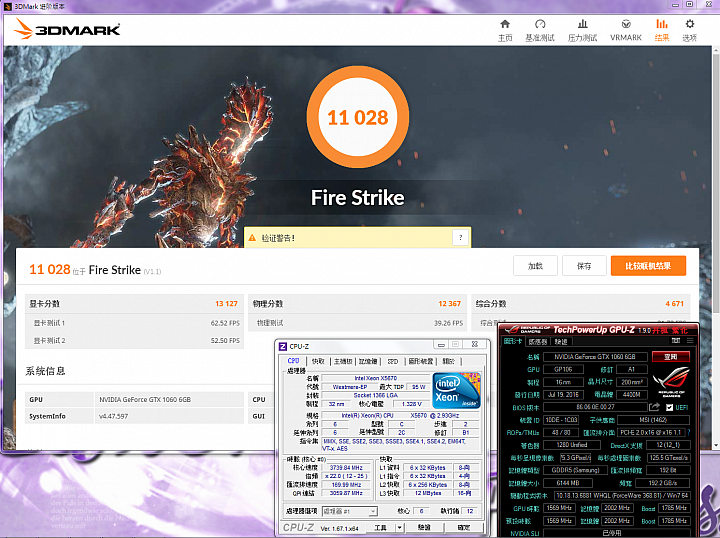Click CPU-Z core speed 3739.84 MHz

[346, 468]
